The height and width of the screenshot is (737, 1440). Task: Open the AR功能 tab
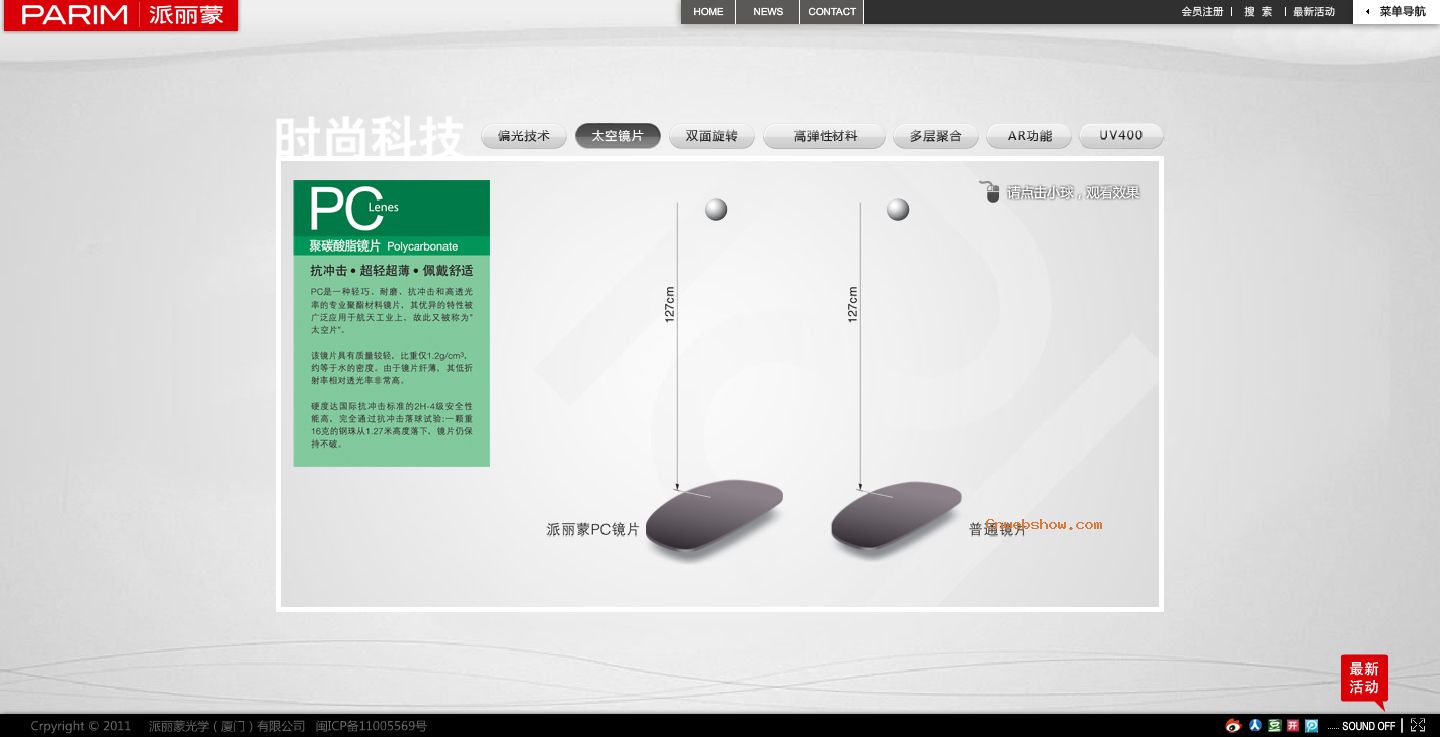coord(1029,136)
